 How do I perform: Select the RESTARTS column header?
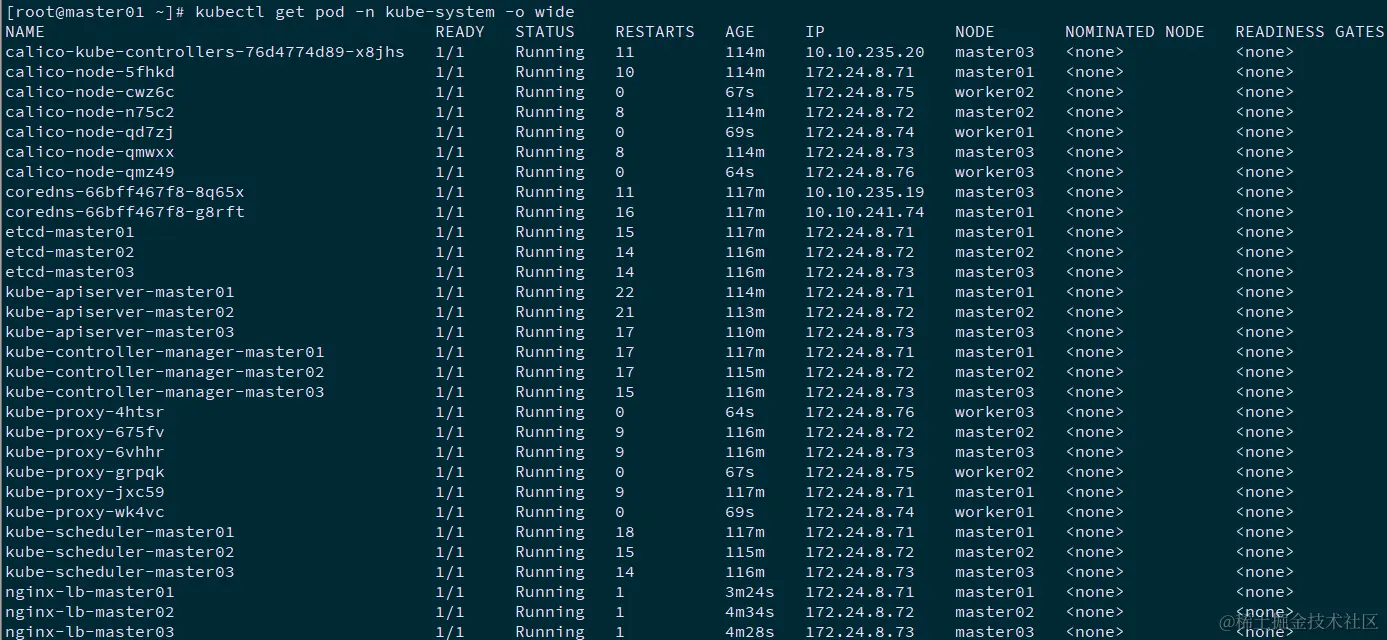tap(655, 32)
